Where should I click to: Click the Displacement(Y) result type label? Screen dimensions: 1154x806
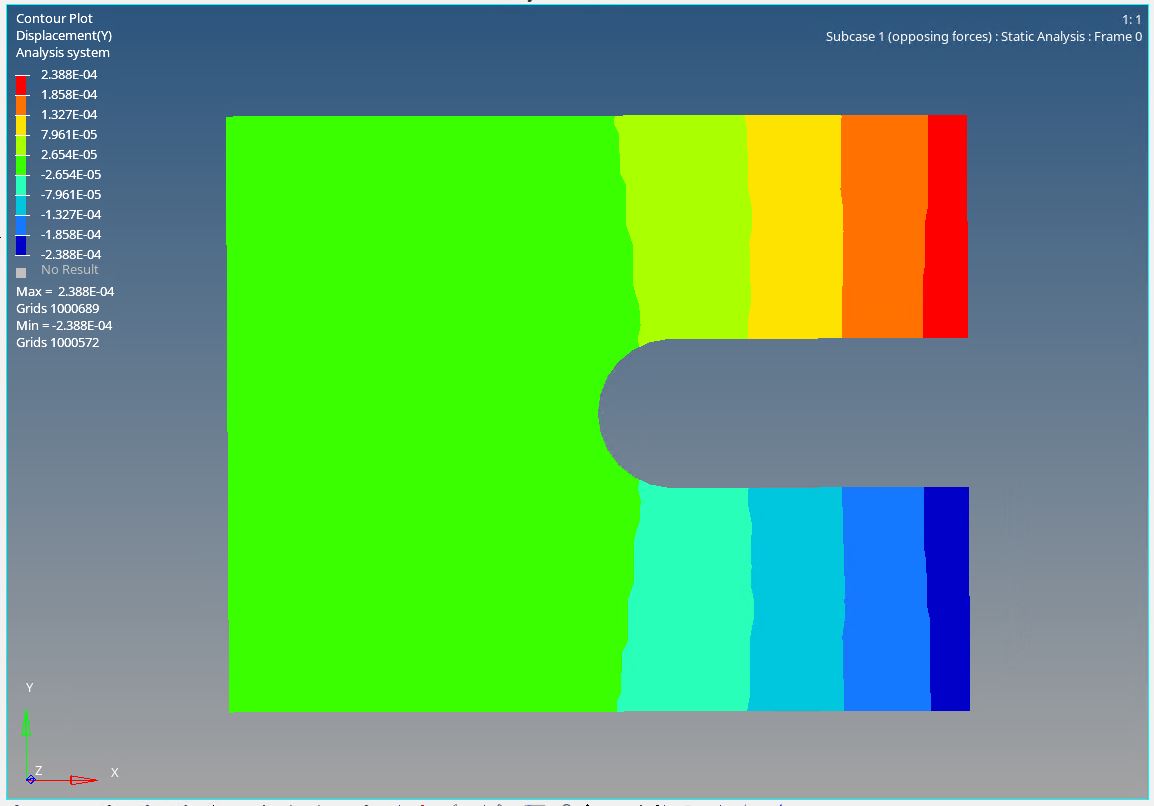[64, 36]
